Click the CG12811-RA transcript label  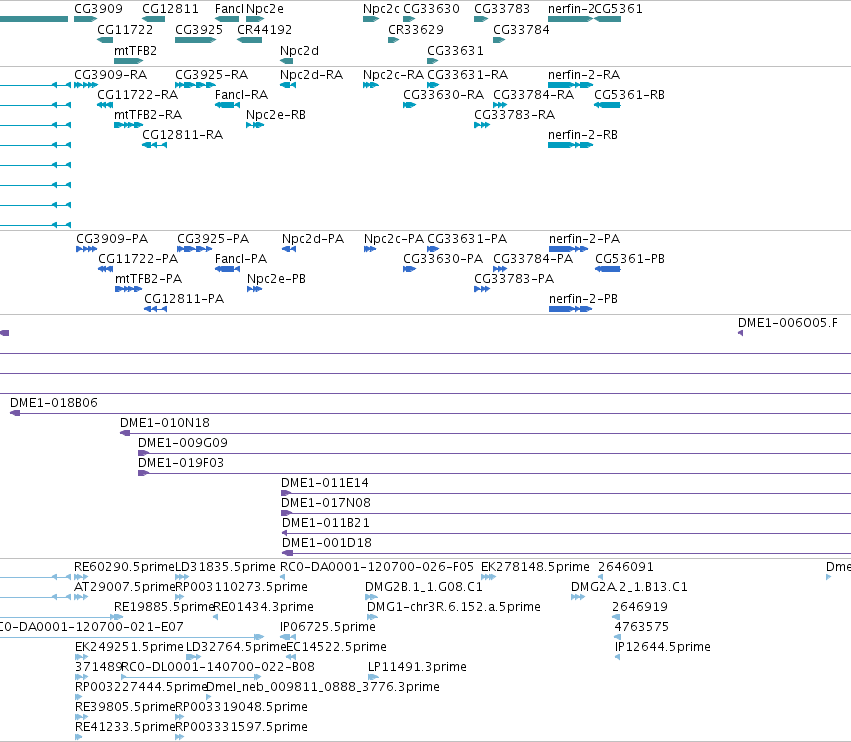click(183, 135)
